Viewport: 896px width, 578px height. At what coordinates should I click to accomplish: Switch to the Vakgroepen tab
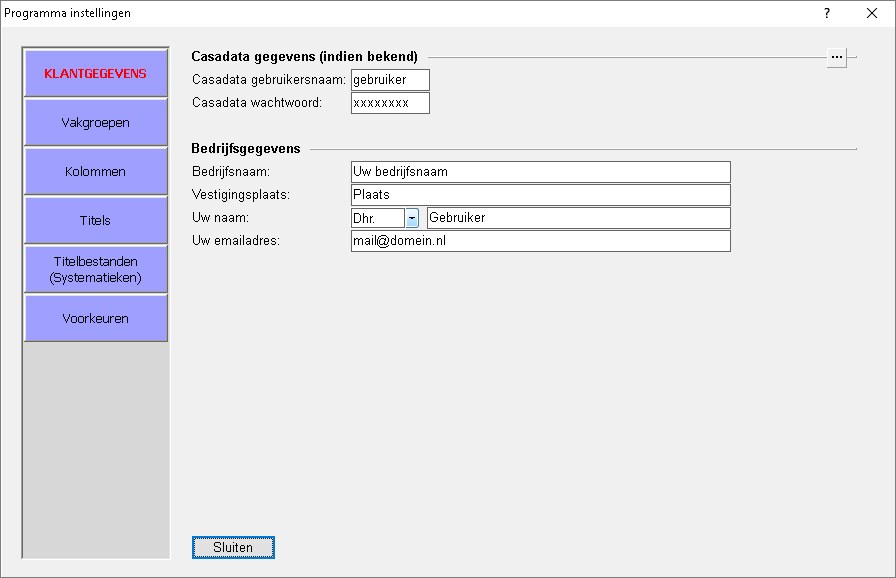pyautogui.click(x=95, y=123)
